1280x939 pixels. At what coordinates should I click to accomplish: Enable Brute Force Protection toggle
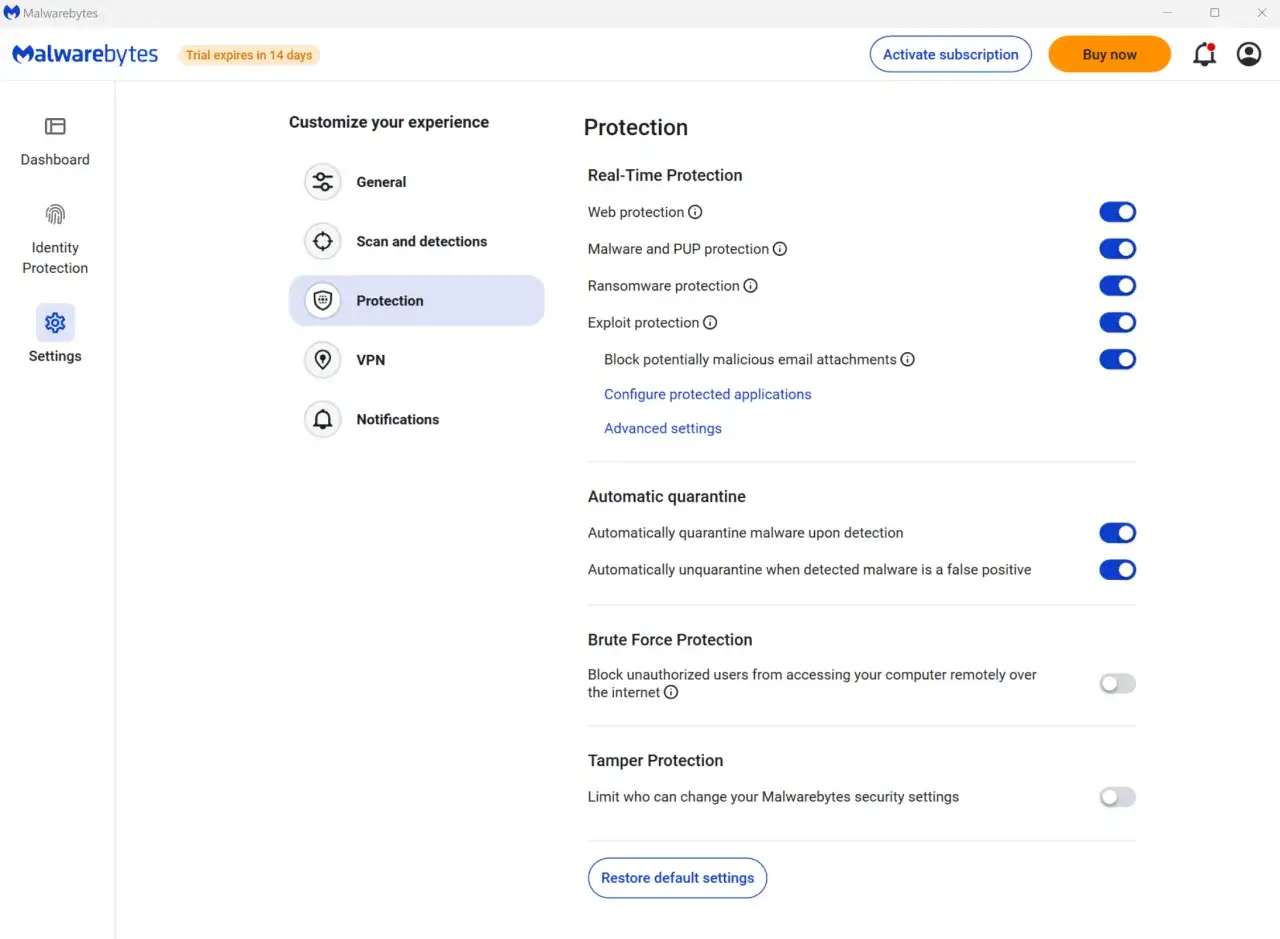pos(1117,684)
